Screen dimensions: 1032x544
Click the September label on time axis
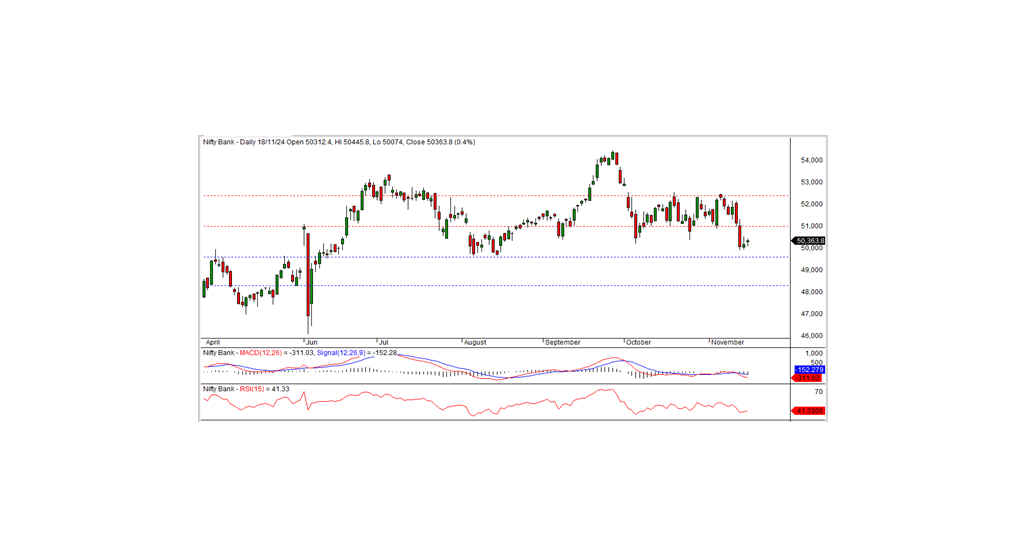coord(563,343)
